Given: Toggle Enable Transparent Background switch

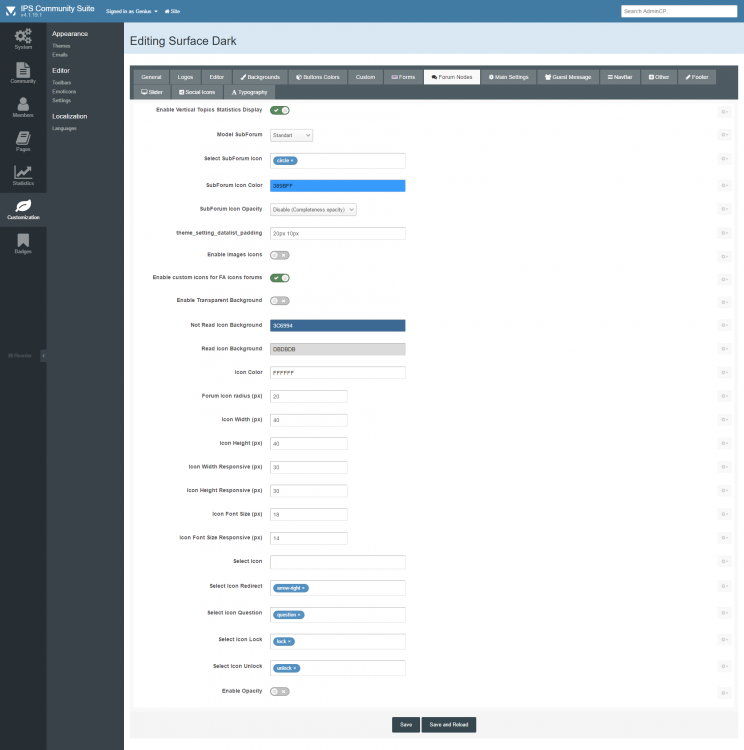Looking at the screenshot, I should click(280, 300).
